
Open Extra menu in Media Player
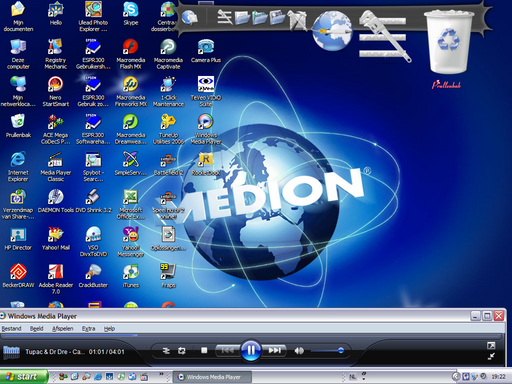88,328
